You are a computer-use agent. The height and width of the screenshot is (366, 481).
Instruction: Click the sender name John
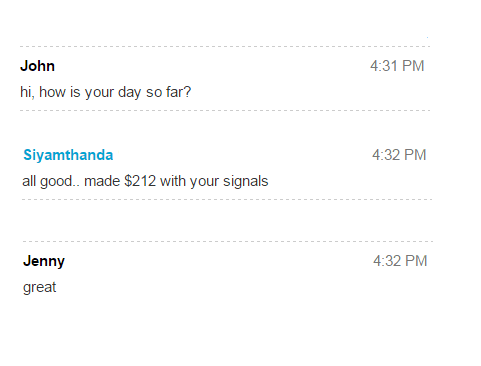[37, 66]
